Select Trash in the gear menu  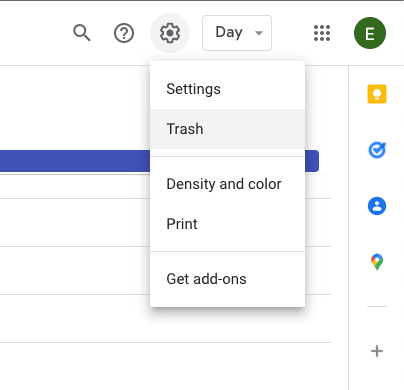click(227, 129)
